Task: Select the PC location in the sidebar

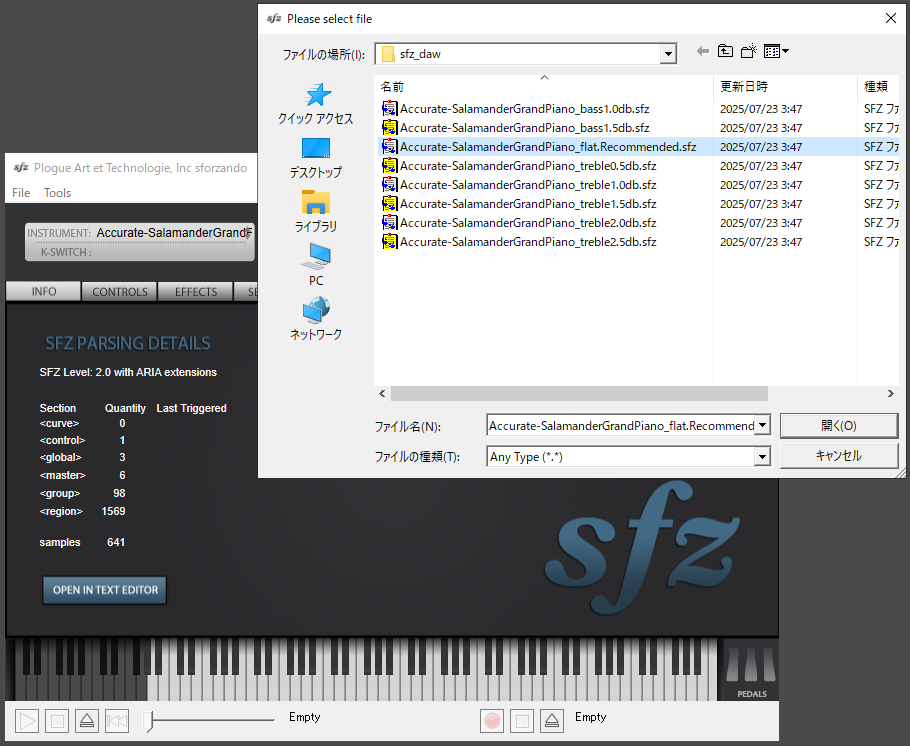Action: tap(315, 265)
